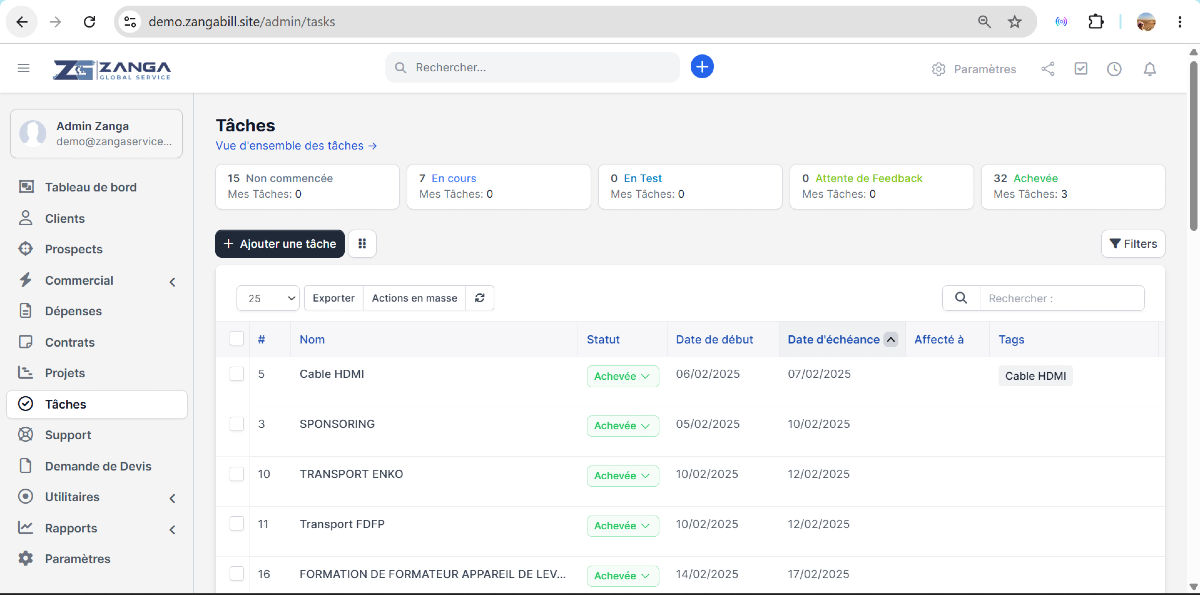Click the Zanga Global Service logo
The image size is (1200, 595).
(x=112, y=68)
